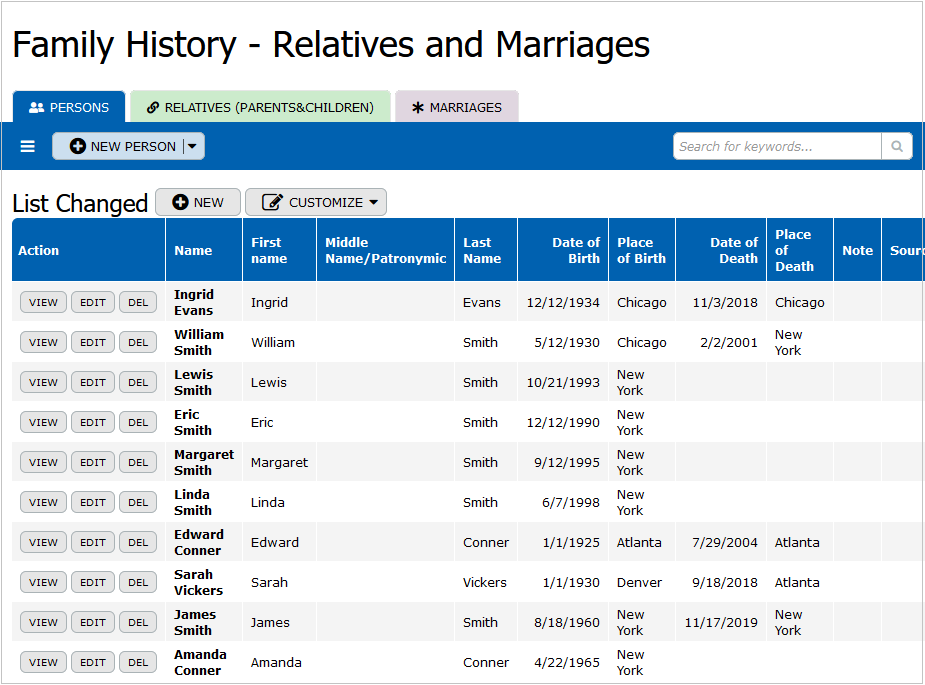Click View for Margaret Smith
Screen dimensions: 925x685
click(x=43, y=462)
